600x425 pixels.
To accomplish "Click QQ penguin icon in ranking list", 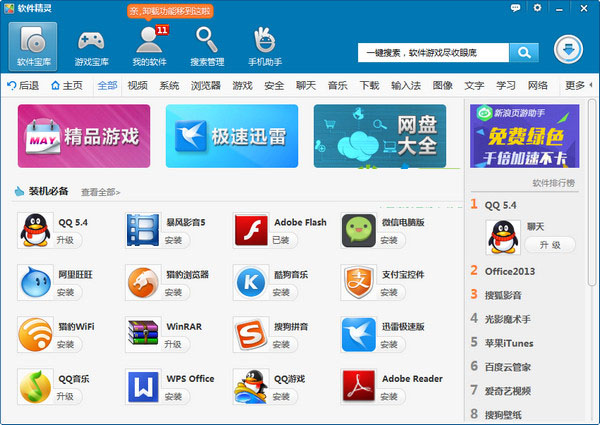I will (503, 237).
